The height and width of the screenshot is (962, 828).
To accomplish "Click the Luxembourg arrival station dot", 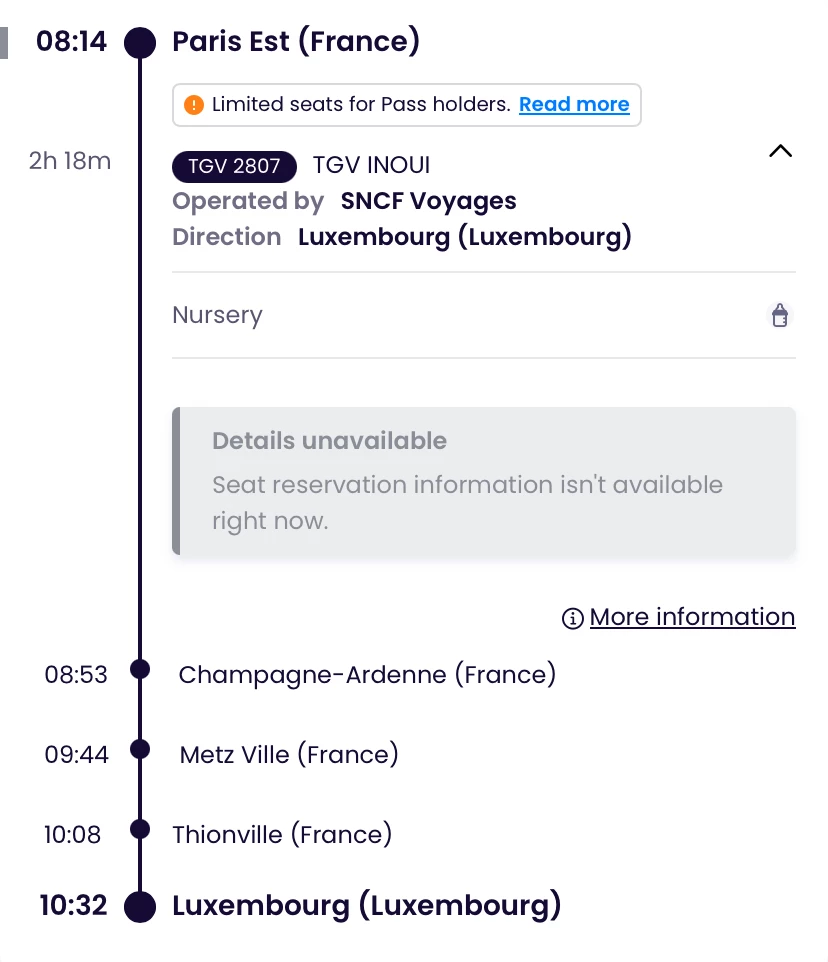I will 140,907.
